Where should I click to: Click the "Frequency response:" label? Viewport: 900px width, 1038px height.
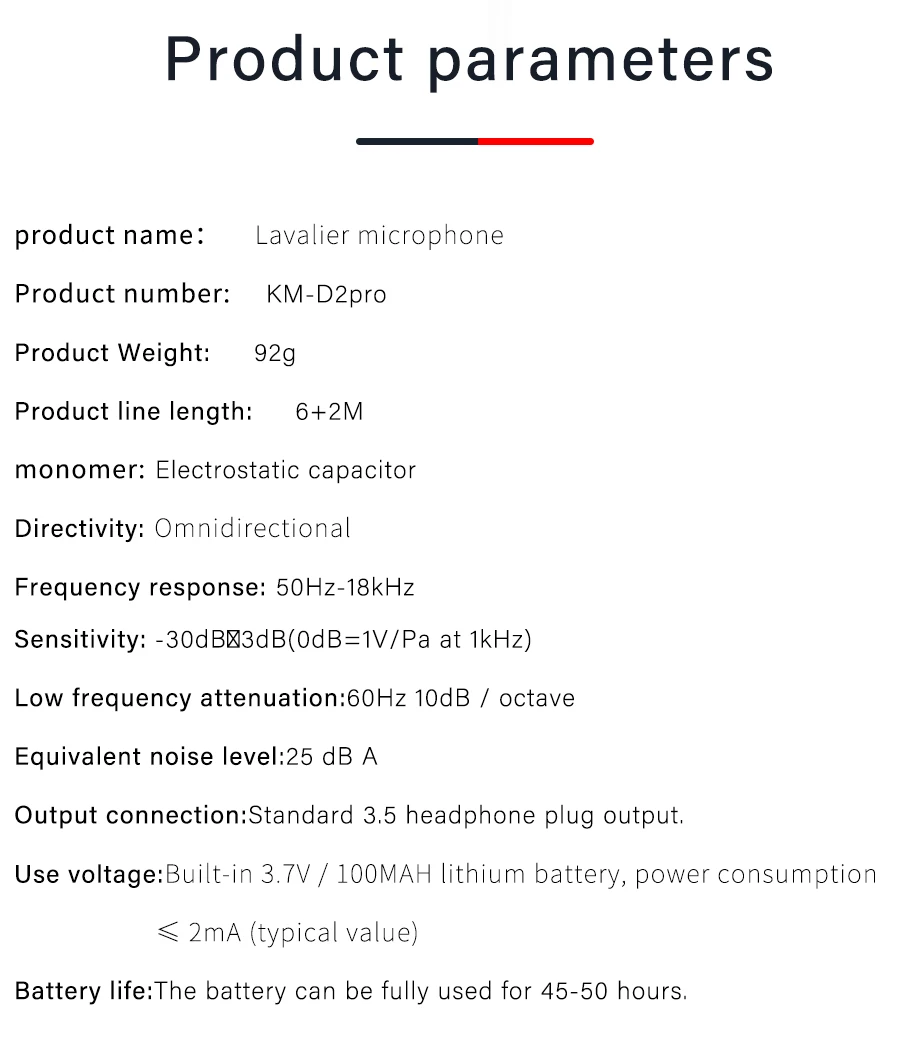click(x=140, y=588)
